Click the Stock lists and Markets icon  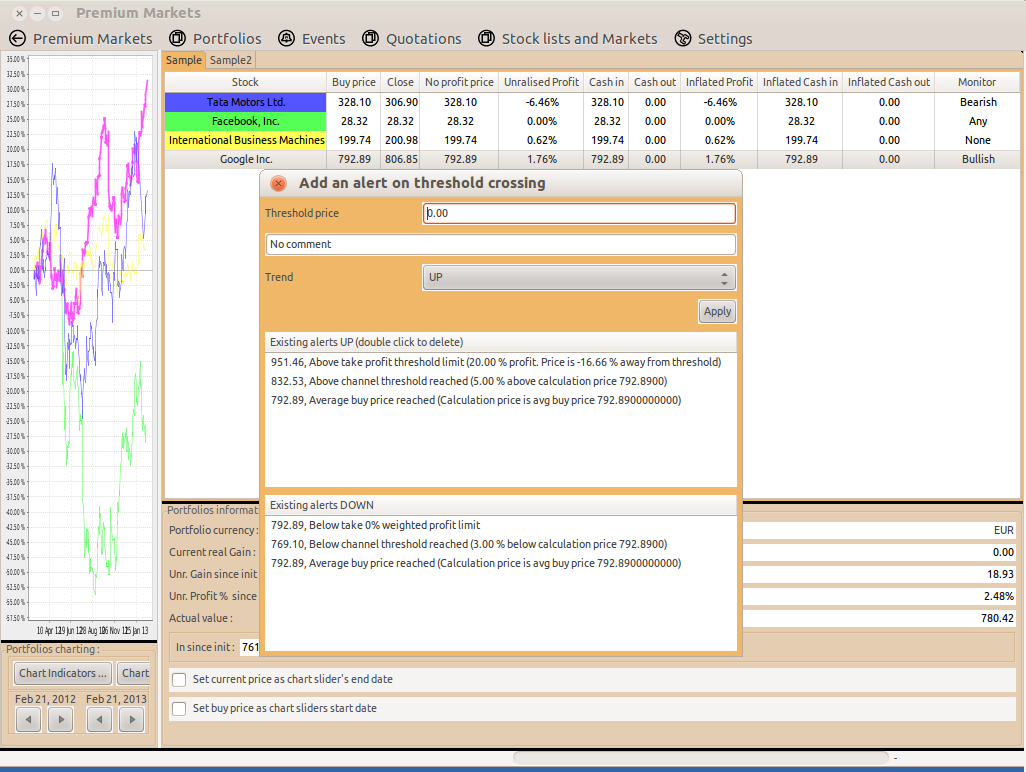(x=486, y=39)
